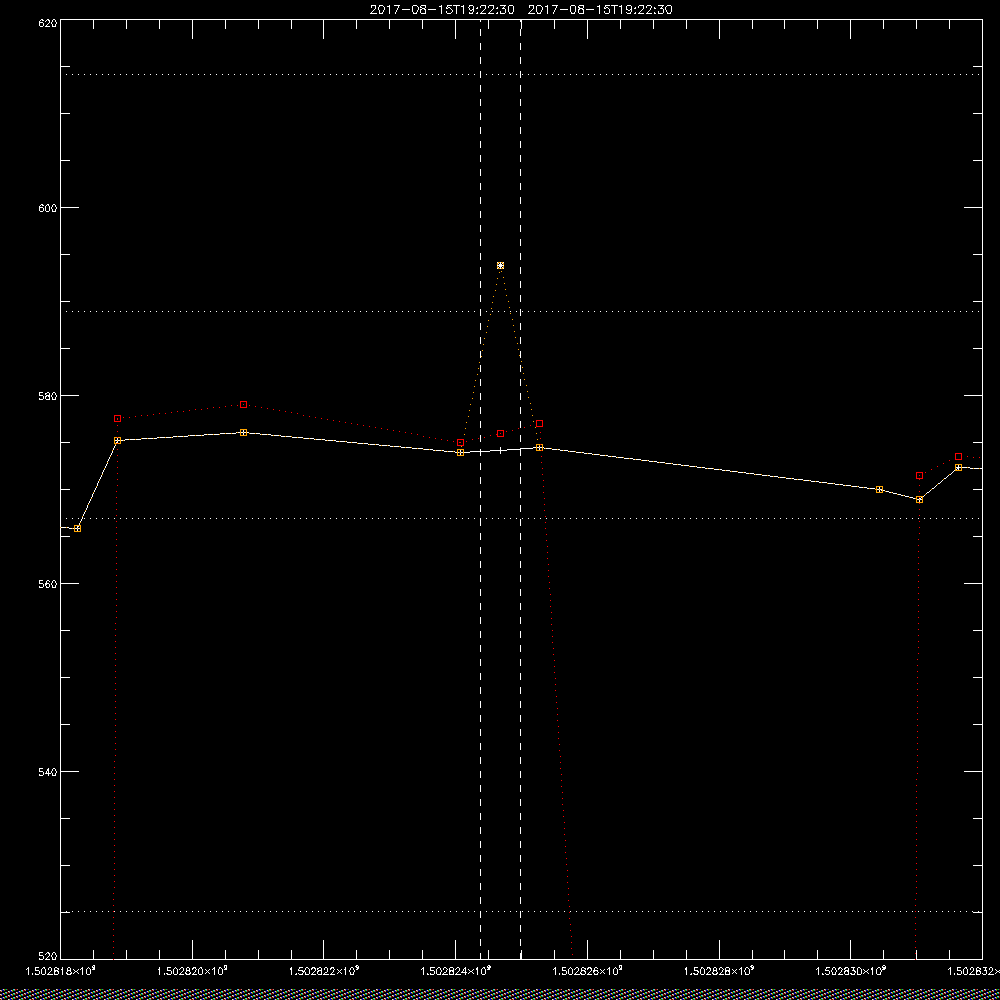Image resolution: width=1000 pixels, height=1000 pixels.
Task: Click the 1.502830×10⁹ x-axis label
Action: pyautogui.click(x=851, y=971)
